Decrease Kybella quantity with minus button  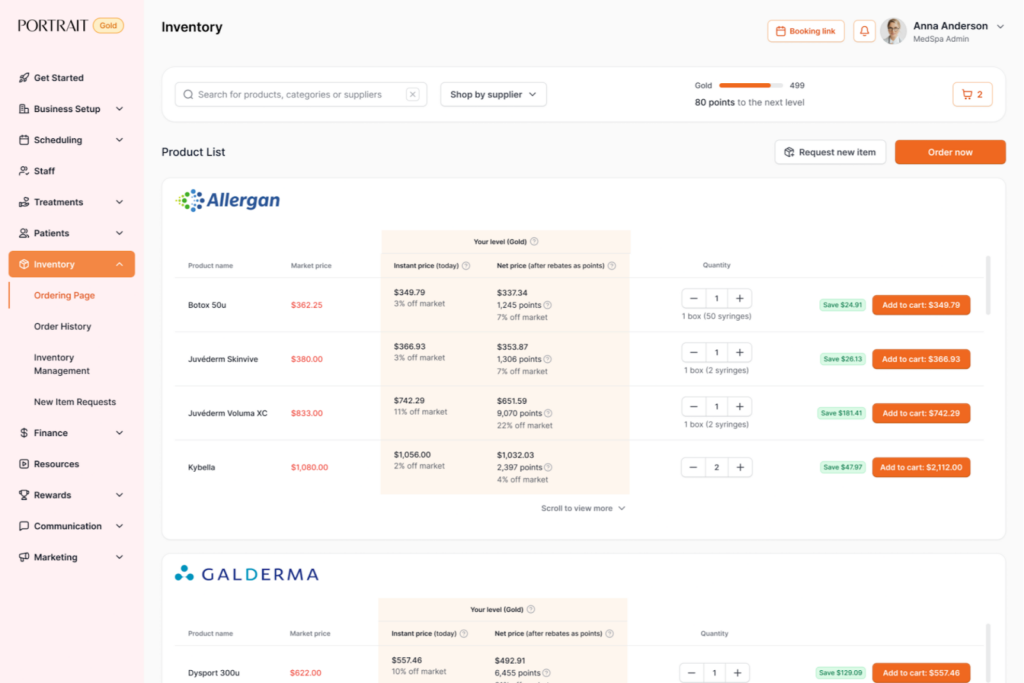pos(694,467)
